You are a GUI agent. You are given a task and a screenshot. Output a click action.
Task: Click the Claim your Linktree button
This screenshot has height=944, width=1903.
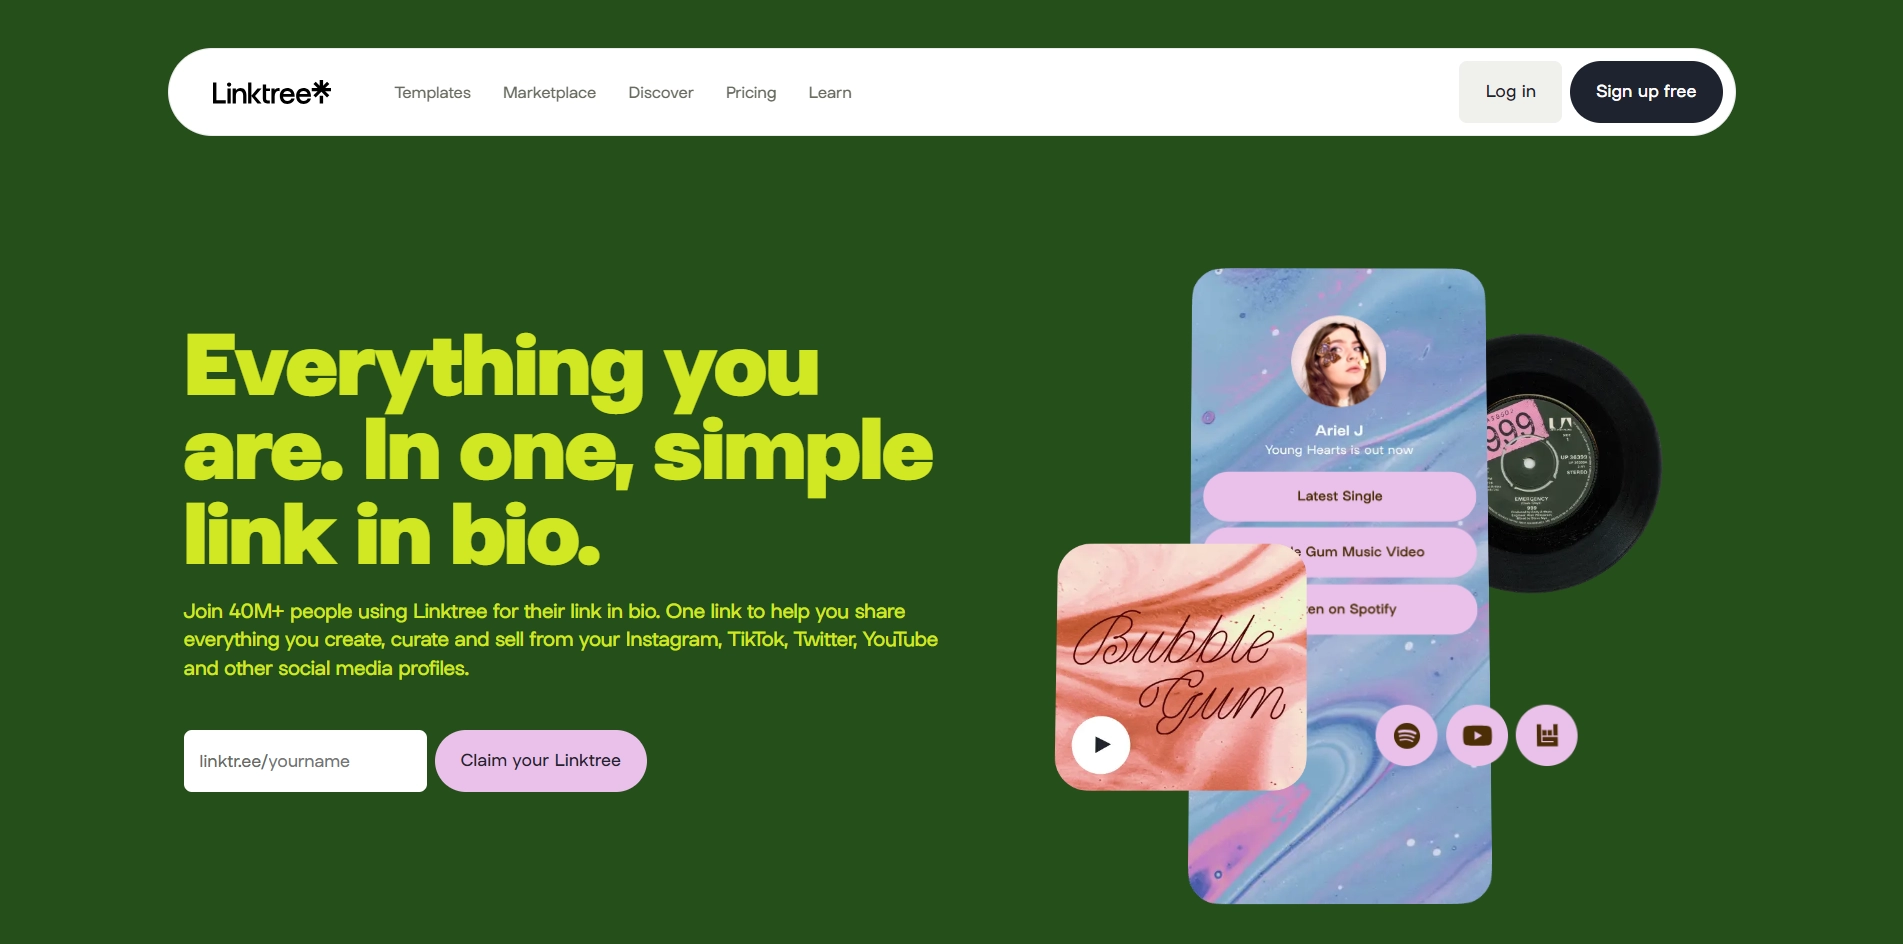click(x=541, y=761)
